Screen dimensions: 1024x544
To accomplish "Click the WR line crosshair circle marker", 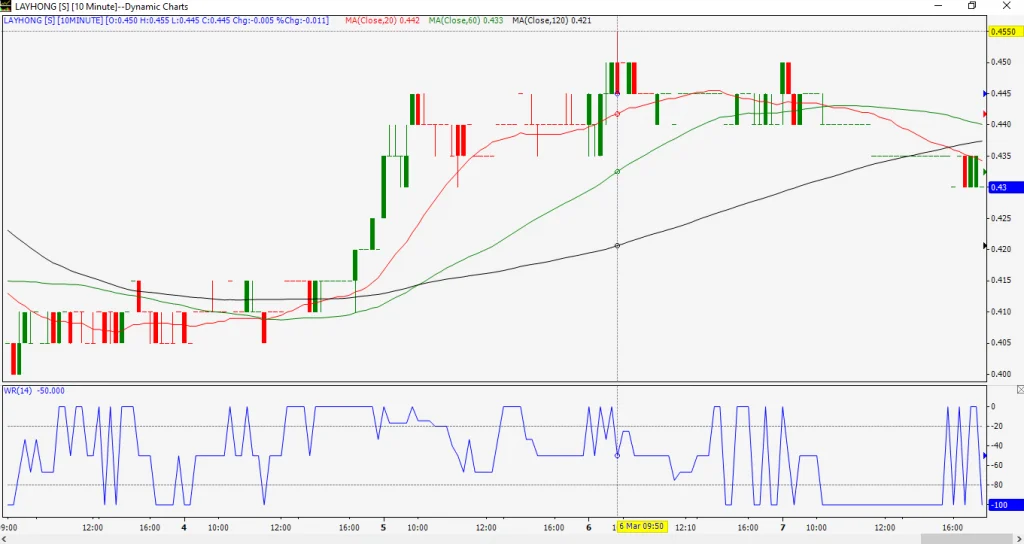I will [x=618, y=455].
